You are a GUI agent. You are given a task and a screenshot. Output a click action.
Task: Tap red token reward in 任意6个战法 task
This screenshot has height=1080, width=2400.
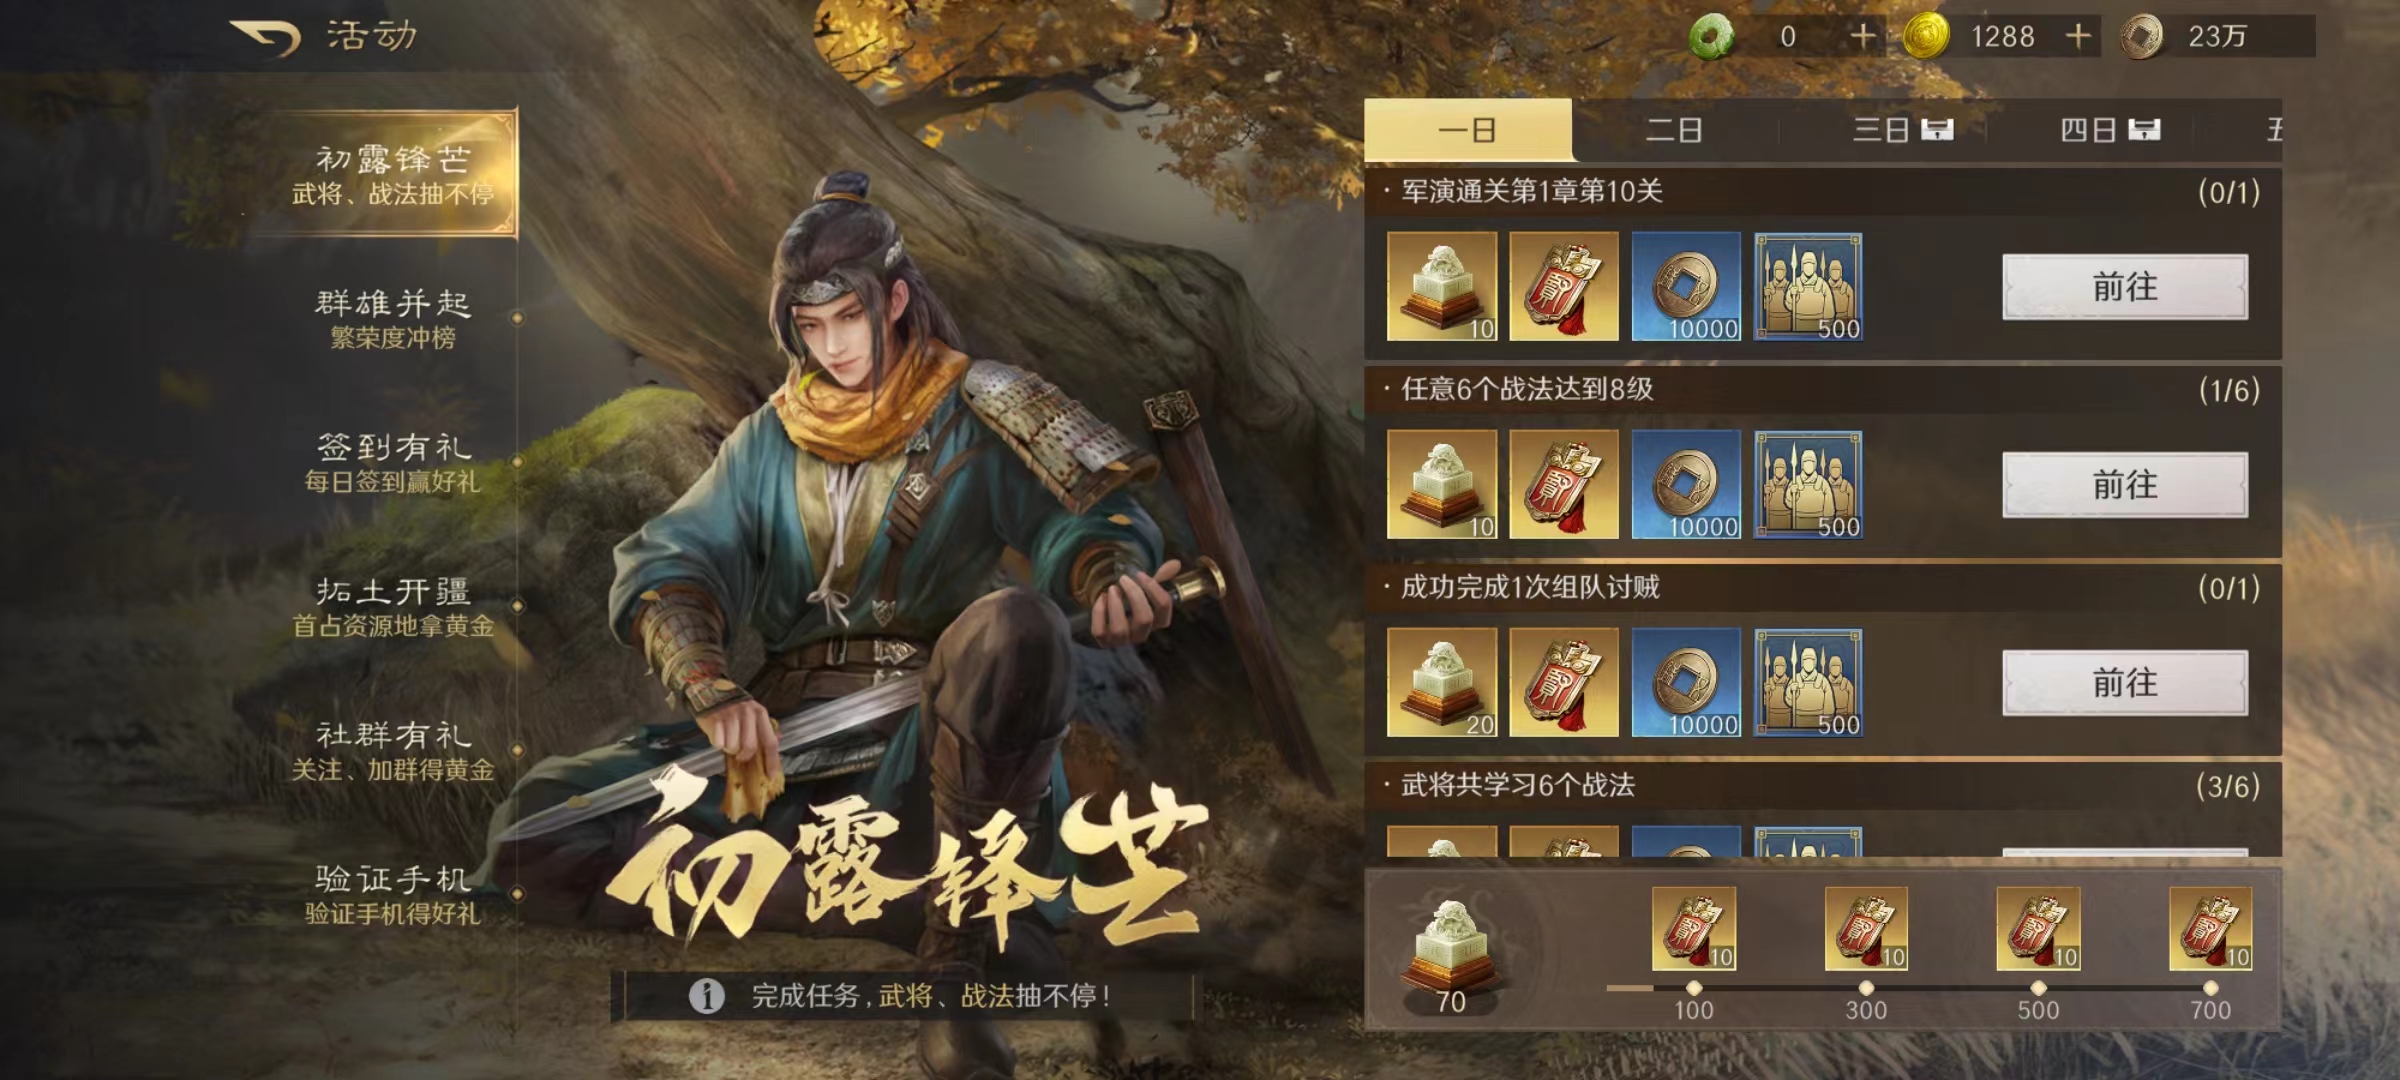click(x=1564, y=484)
